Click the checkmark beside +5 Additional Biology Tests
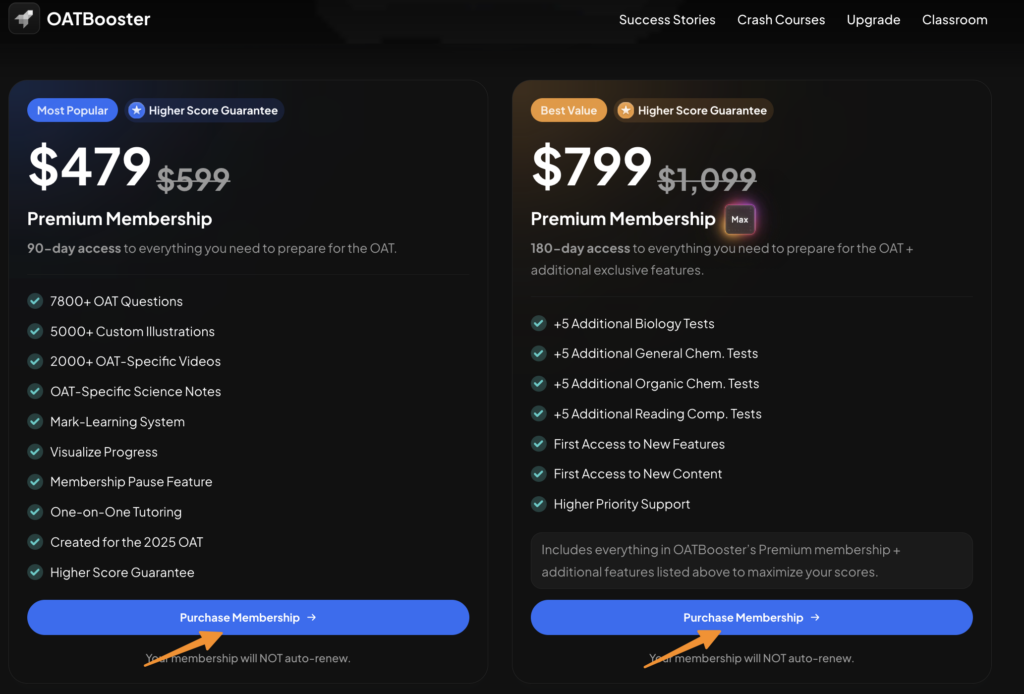Viewport: 1024px width, 694px height. pos(539,323)
